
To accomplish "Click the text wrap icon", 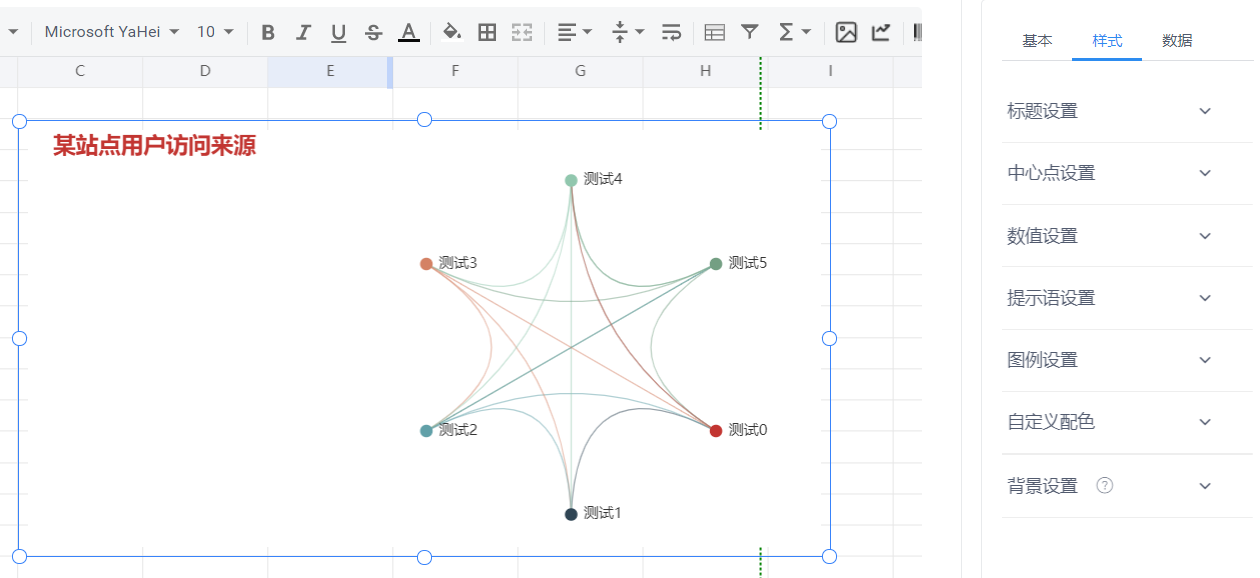I will (x=672, y=32).
